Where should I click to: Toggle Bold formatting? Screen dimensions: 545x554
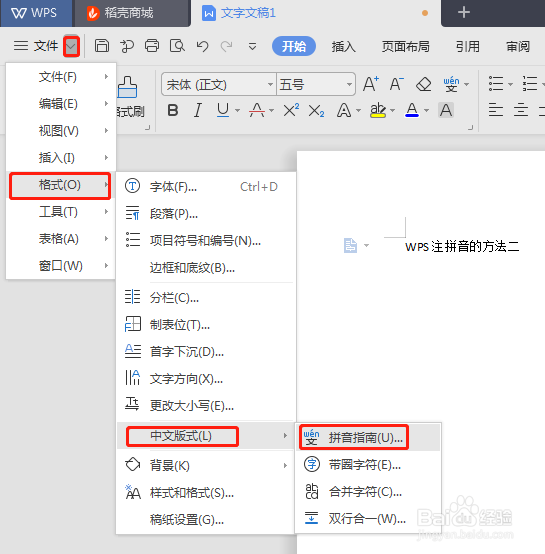pyautogui.click(x=173, y=111)
